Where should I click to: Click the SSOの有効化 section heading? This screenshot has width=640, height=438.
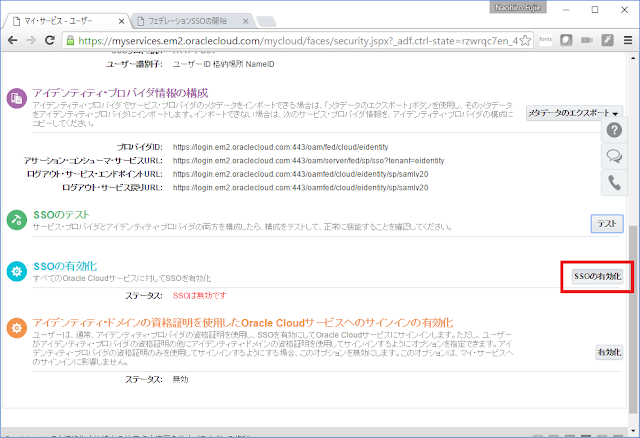(x=65, y=266)
